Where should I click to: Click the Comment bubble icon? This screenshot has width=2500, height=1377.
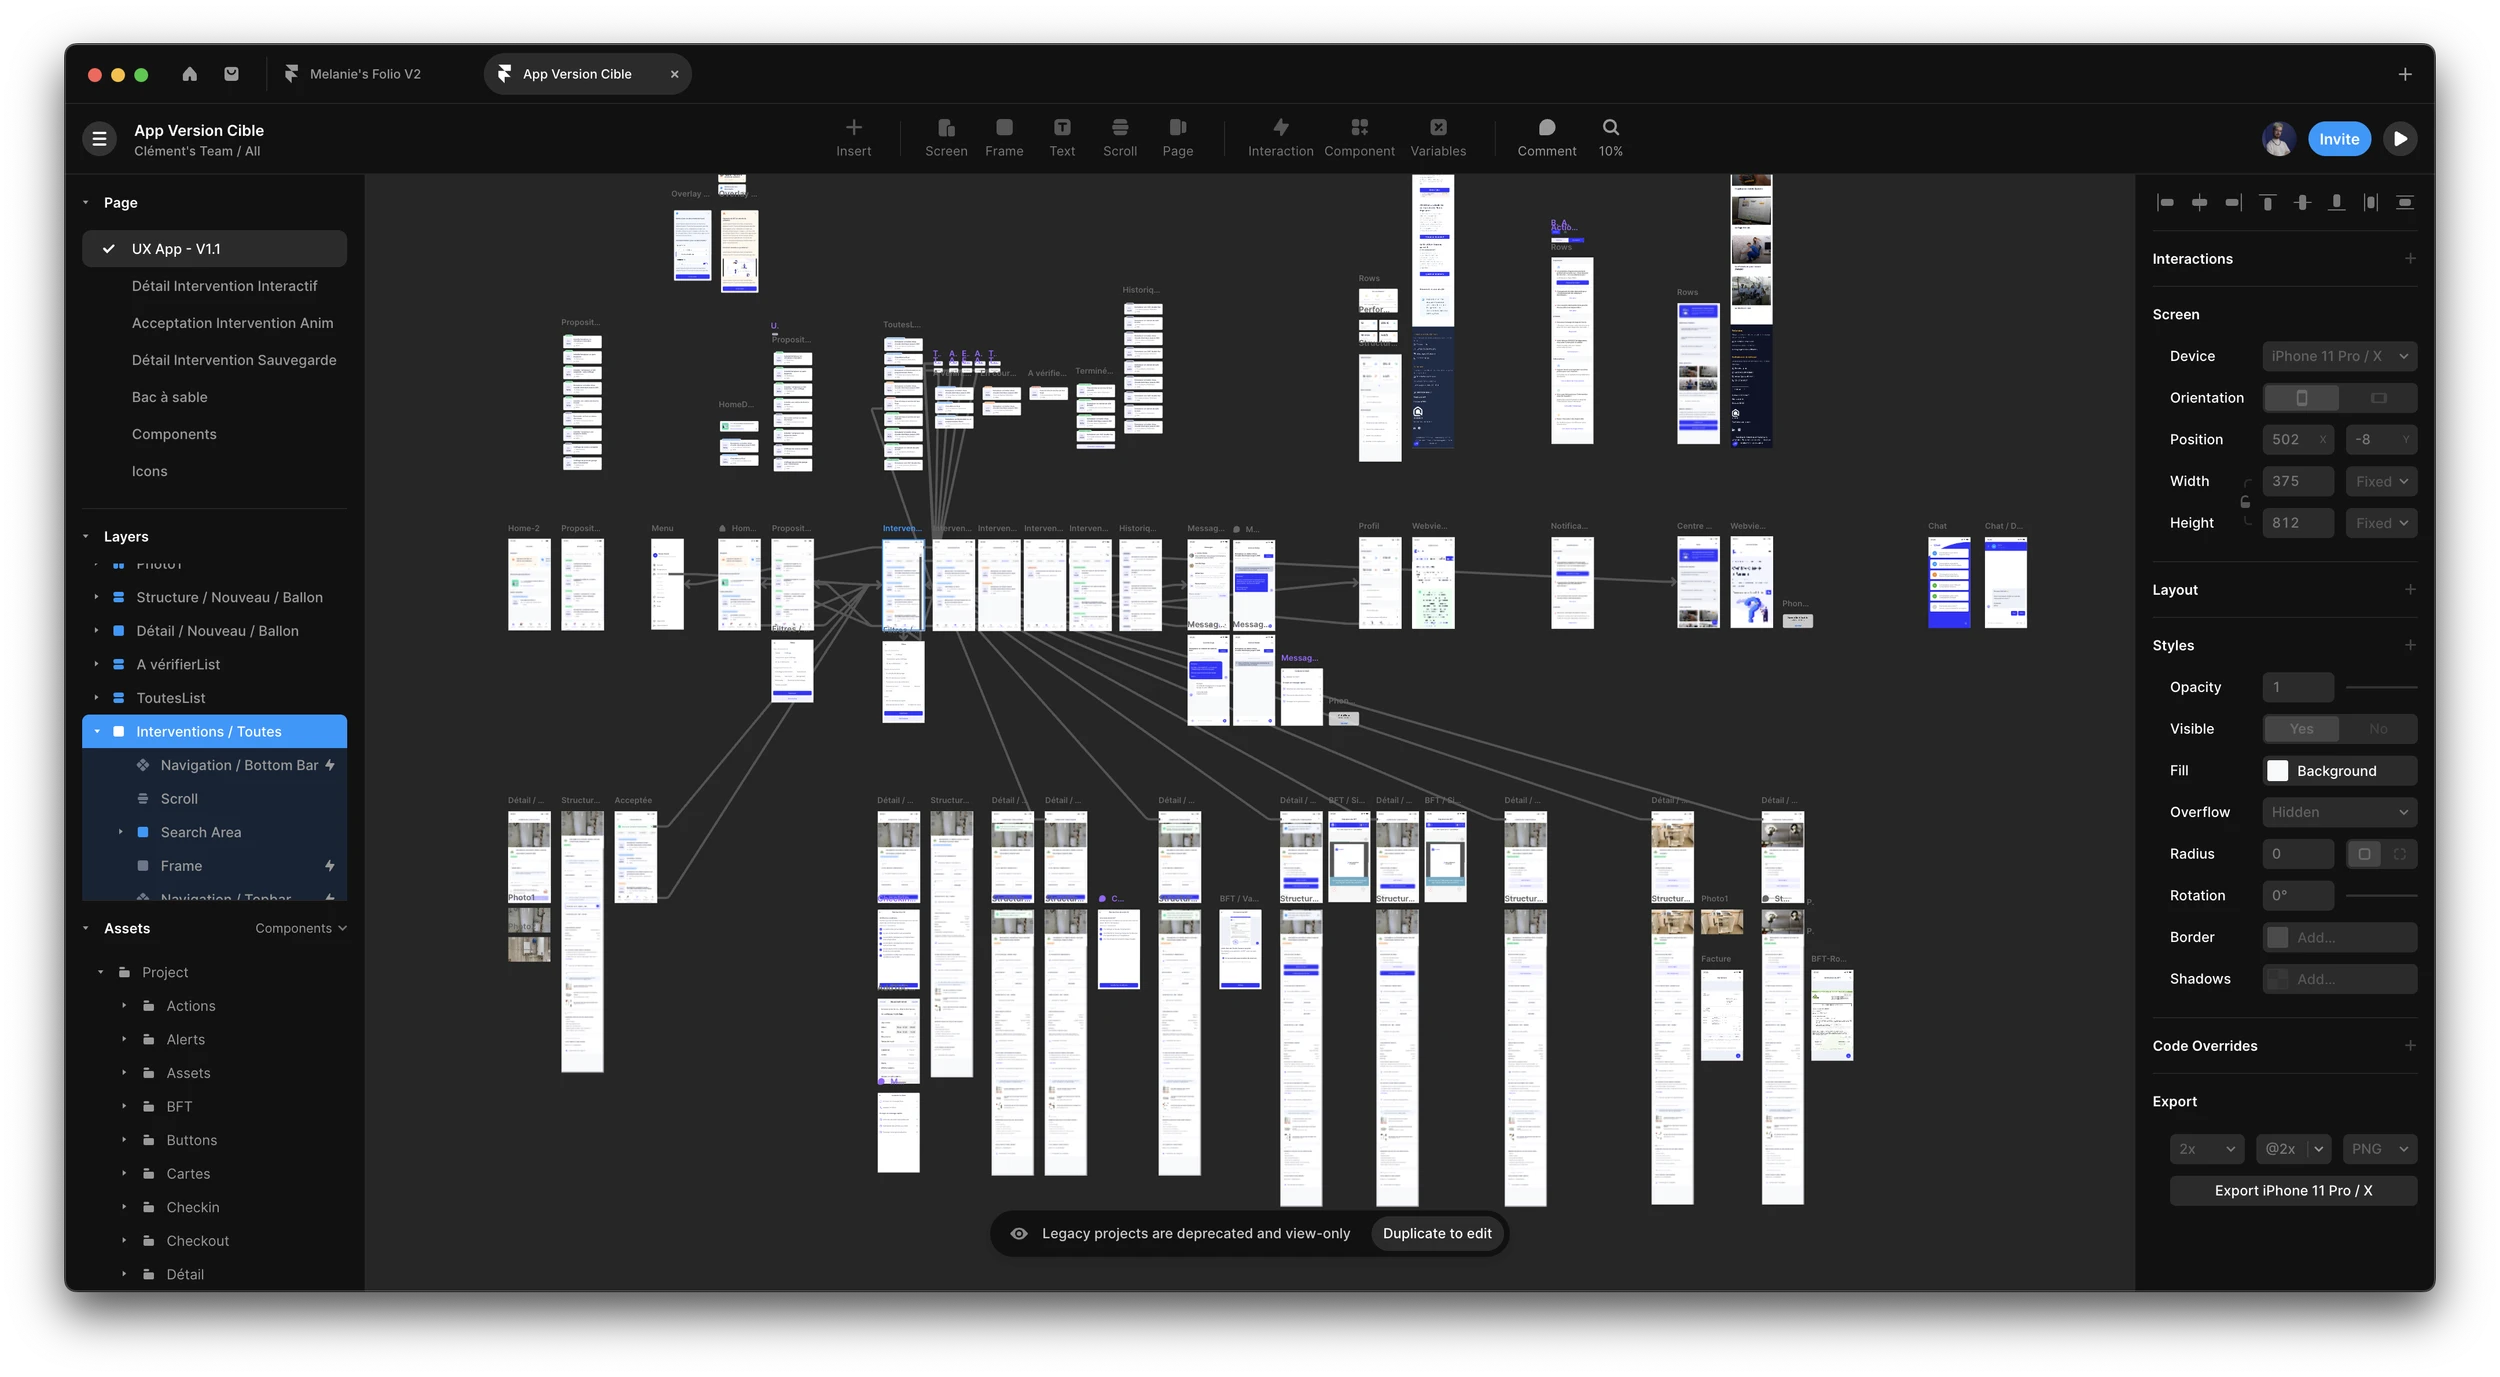[x=1546, y=137]
